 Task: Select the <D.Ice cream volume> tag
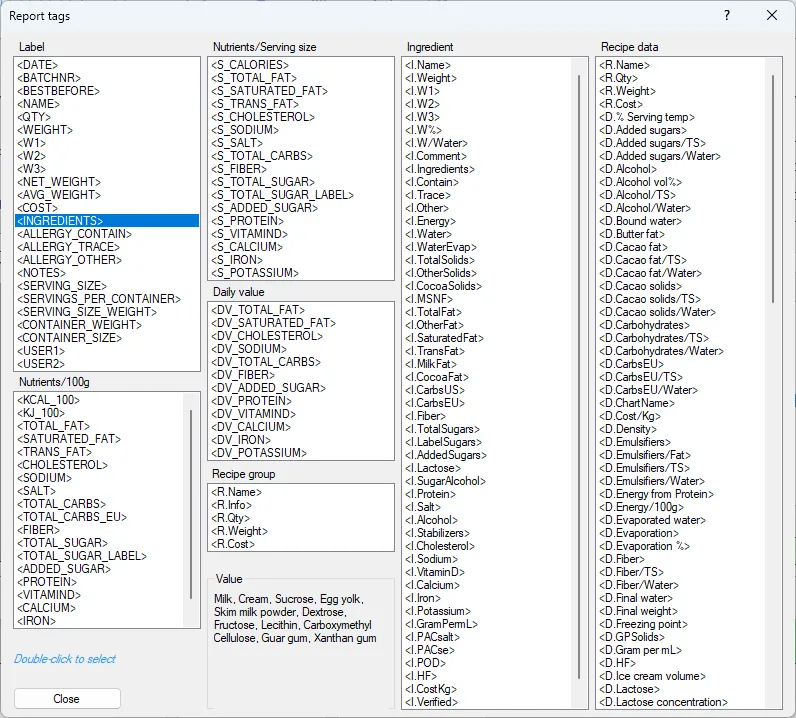(652, 676)
